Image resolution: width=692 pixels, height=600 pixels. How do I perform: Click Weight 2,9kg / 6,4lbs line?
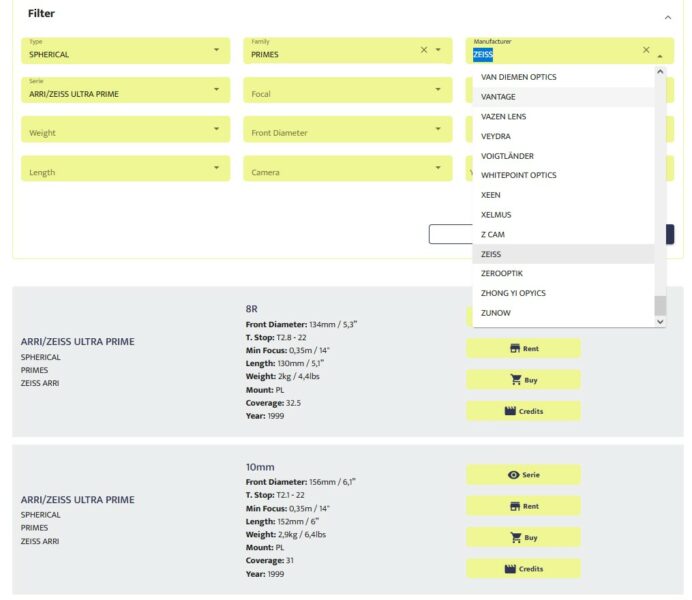pyautogui.click(x=286, y=534)
